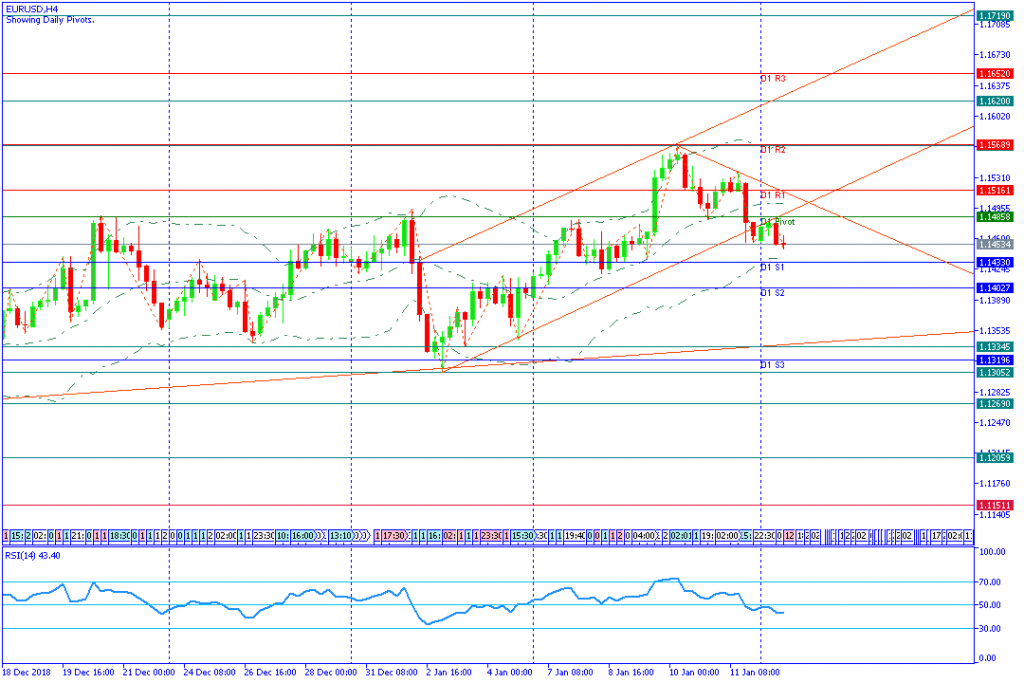
Task: Select the 04:00 calendar event marker
Action: pos(643,536)
